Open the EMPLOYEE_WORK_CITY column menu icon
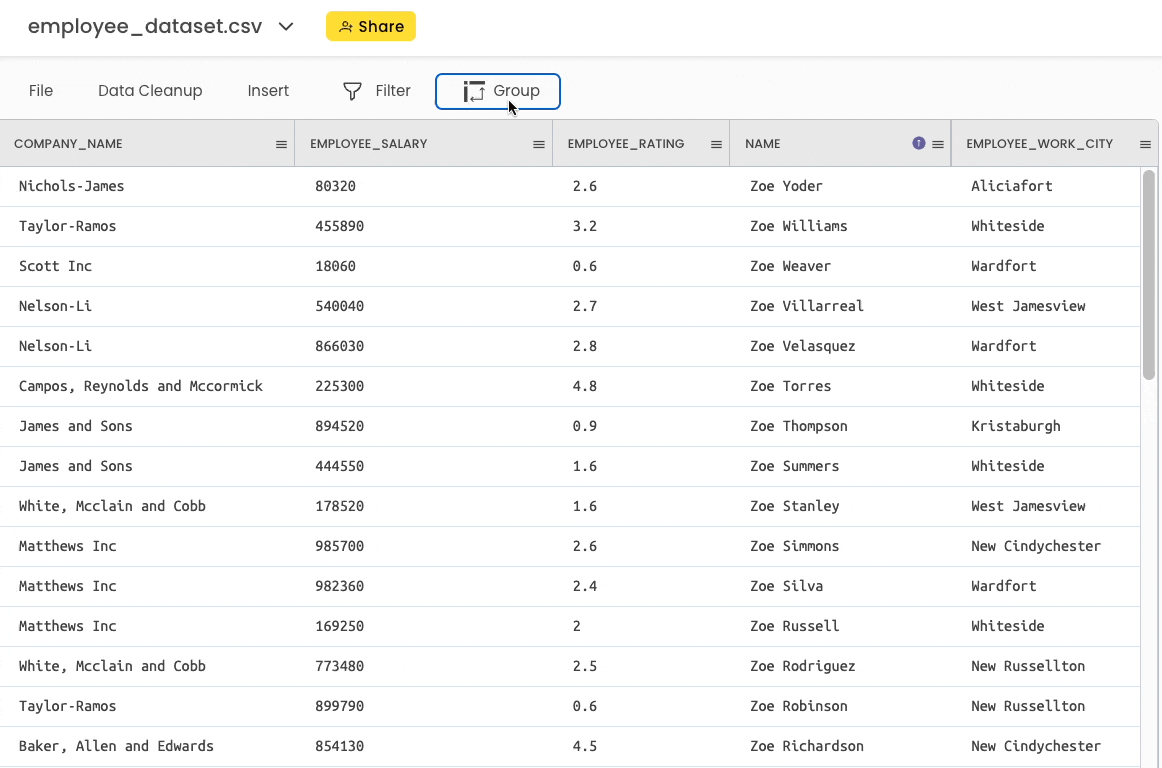The height and width of the screenshot is (768, 1162). coord(1145,145)
